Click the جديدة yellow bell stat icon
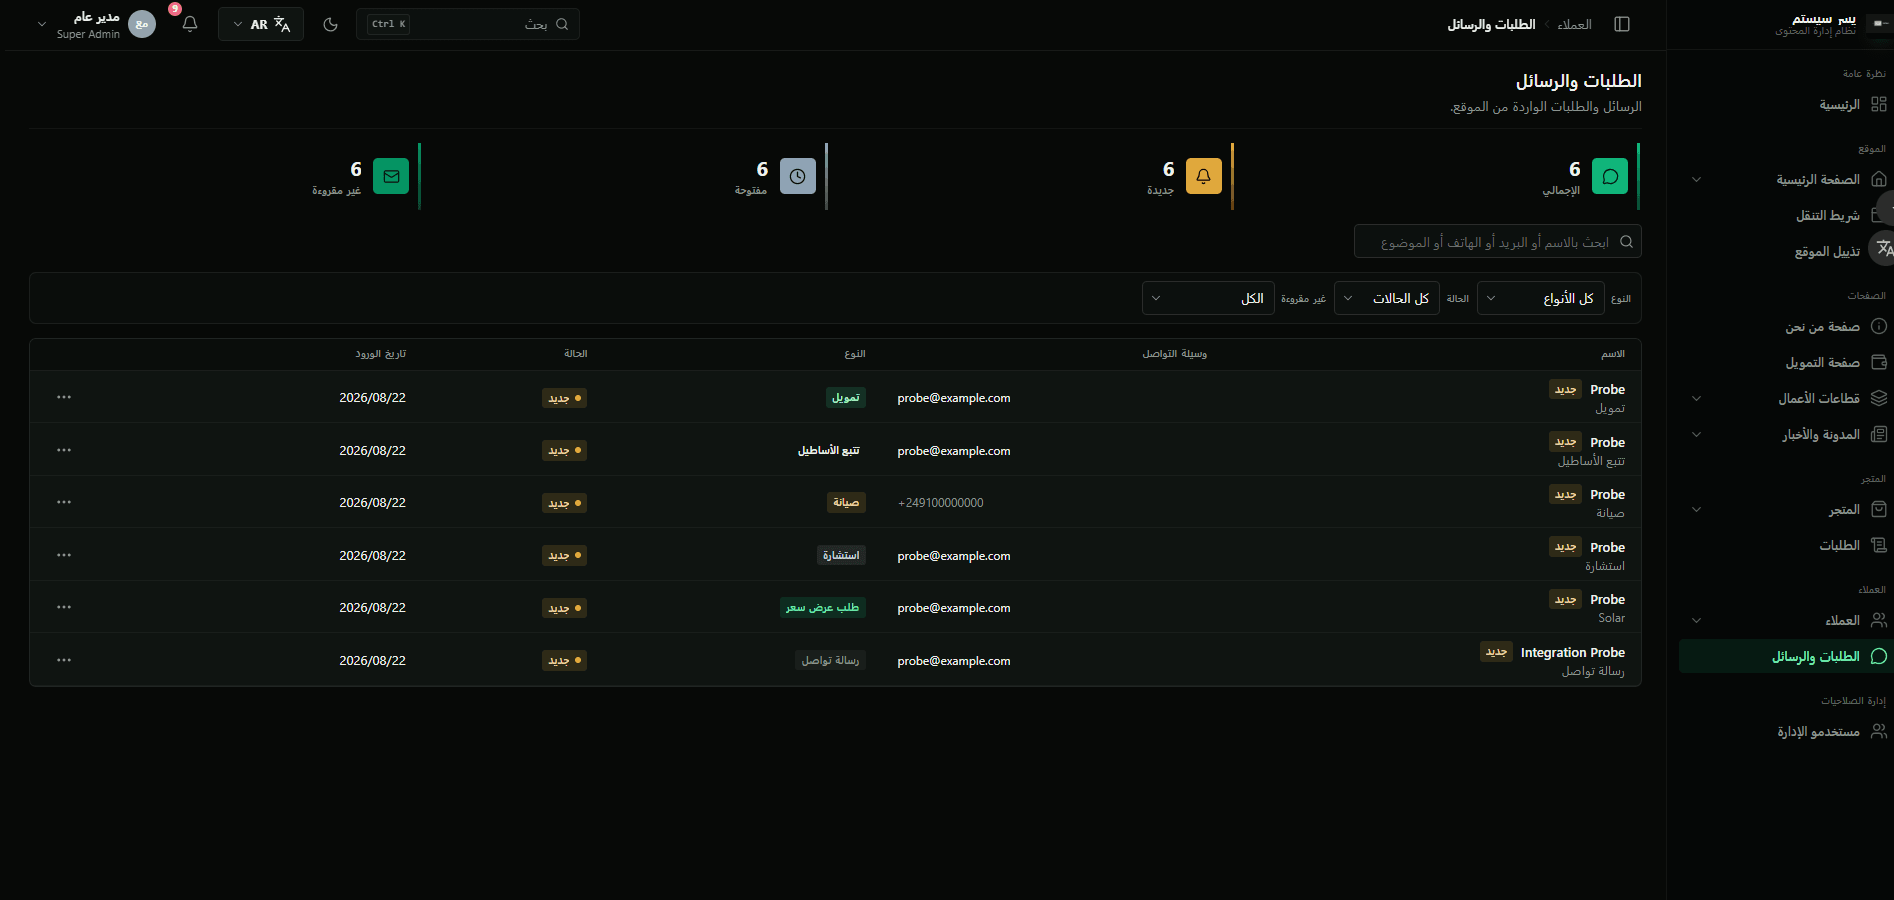 click(1204, 176)
